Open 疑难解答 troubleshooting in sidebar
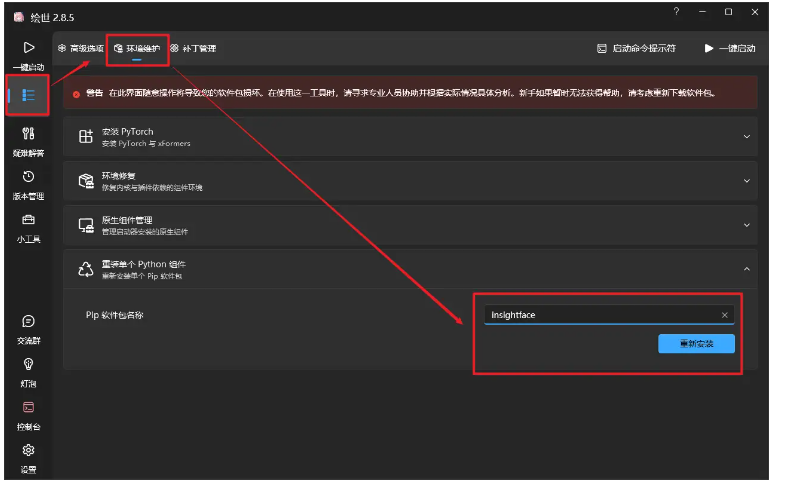 [28, 139]
